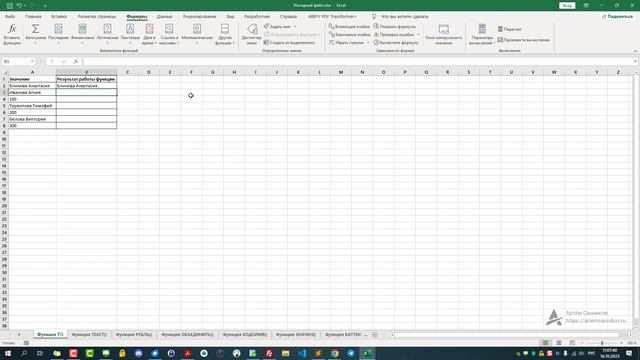The image size is (640, 360).
Task: Open the Data (Данные) tab
Action: [x=164, y=17]
